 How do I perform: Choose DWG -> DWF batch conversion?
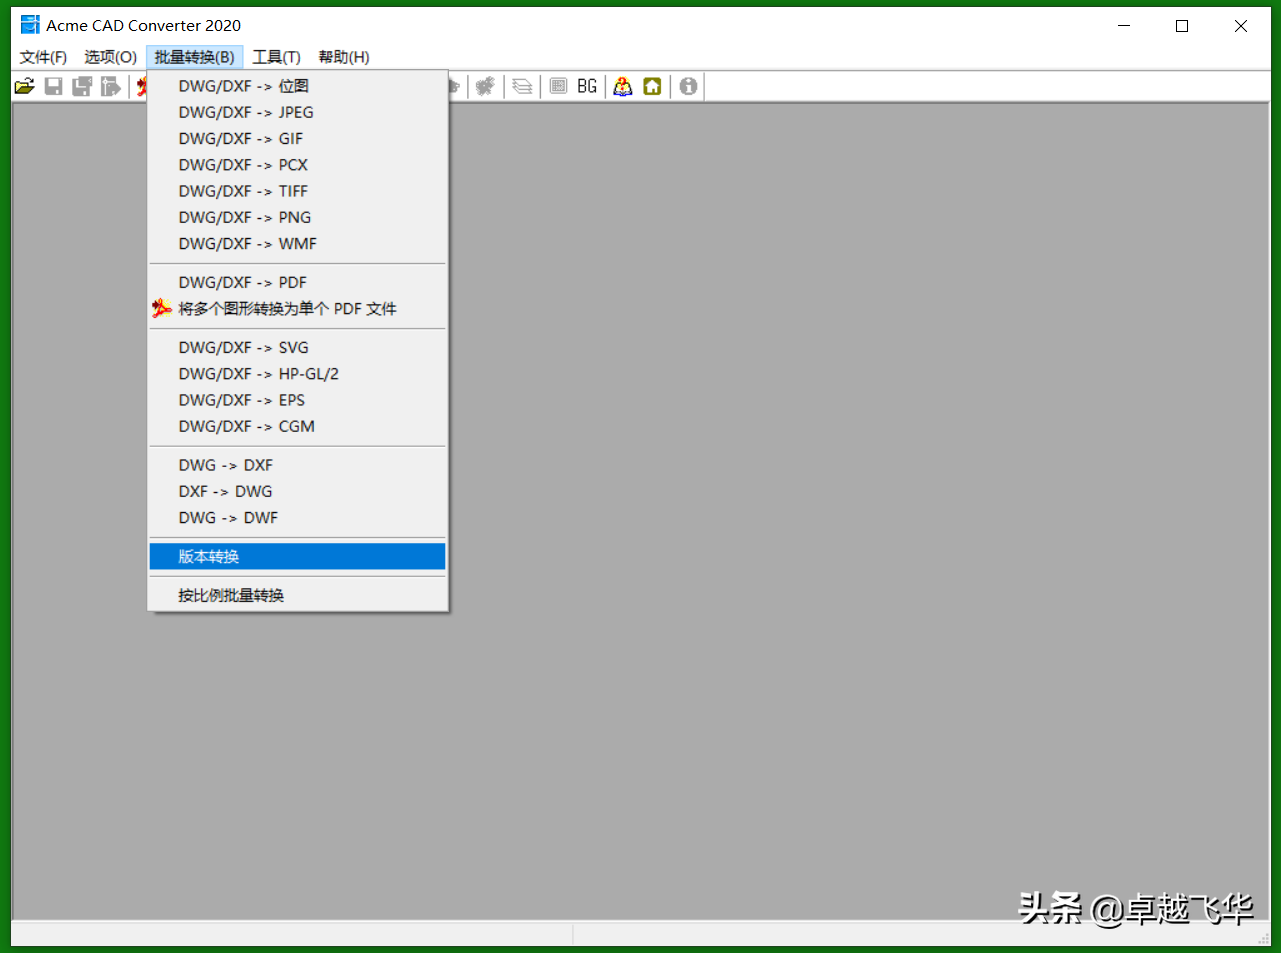[297, 517]
